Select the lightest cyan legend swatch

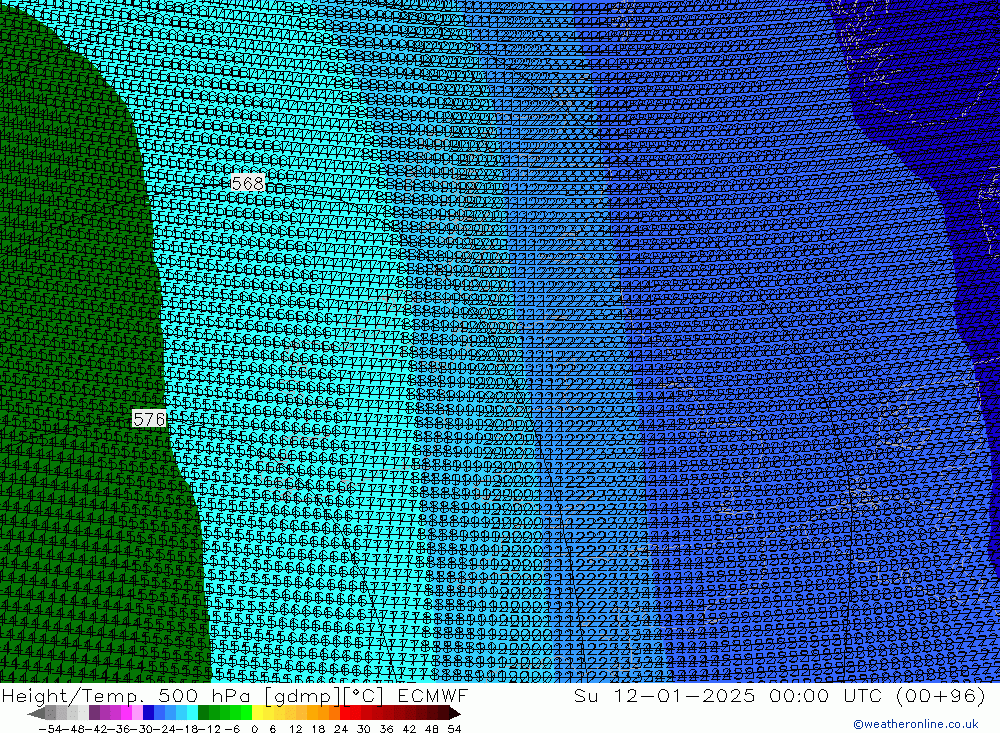pos(192,714)
